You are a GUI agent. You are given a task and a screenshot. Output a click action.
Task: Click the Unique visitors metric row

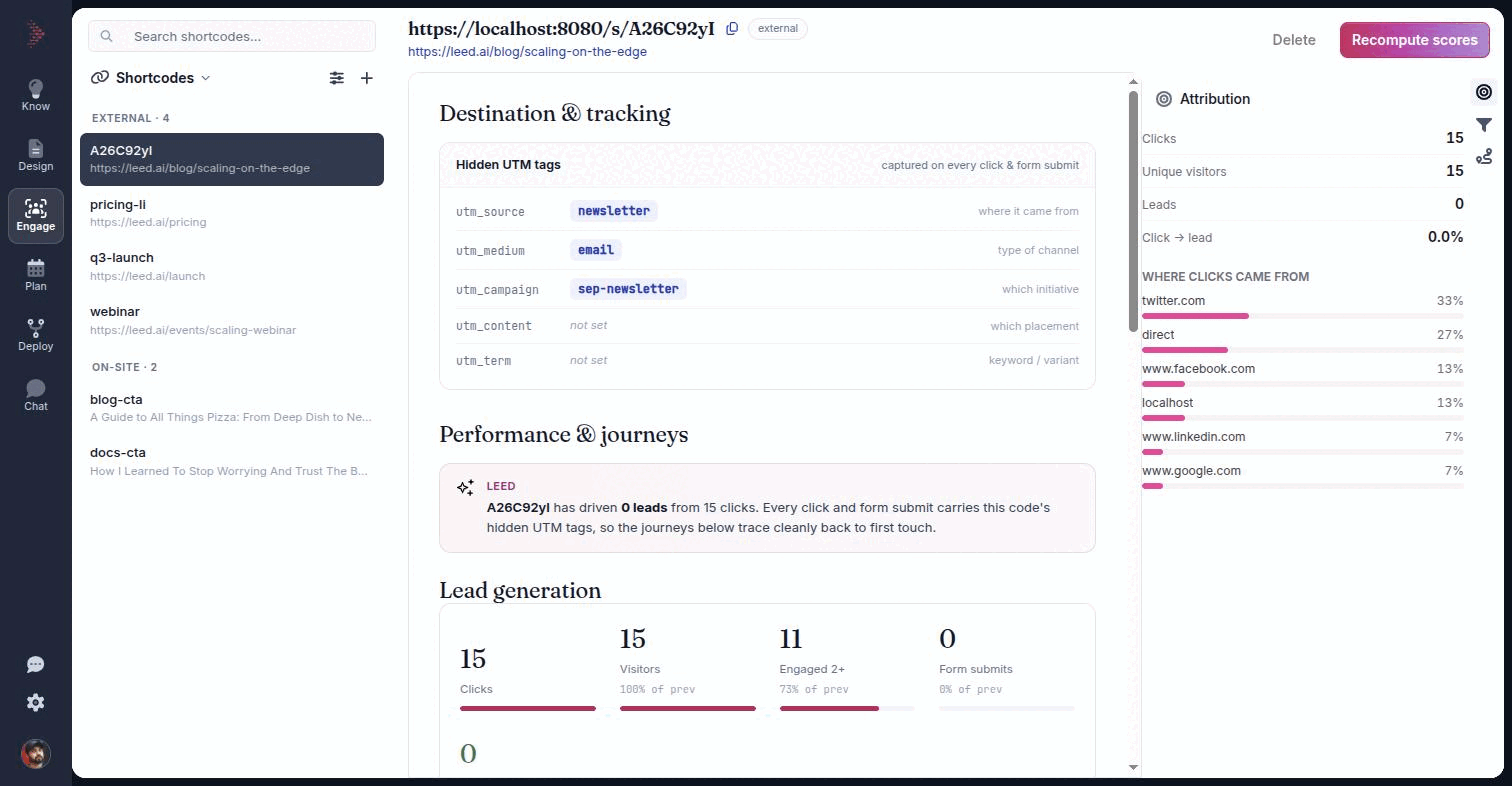(x=1302, y=172)
